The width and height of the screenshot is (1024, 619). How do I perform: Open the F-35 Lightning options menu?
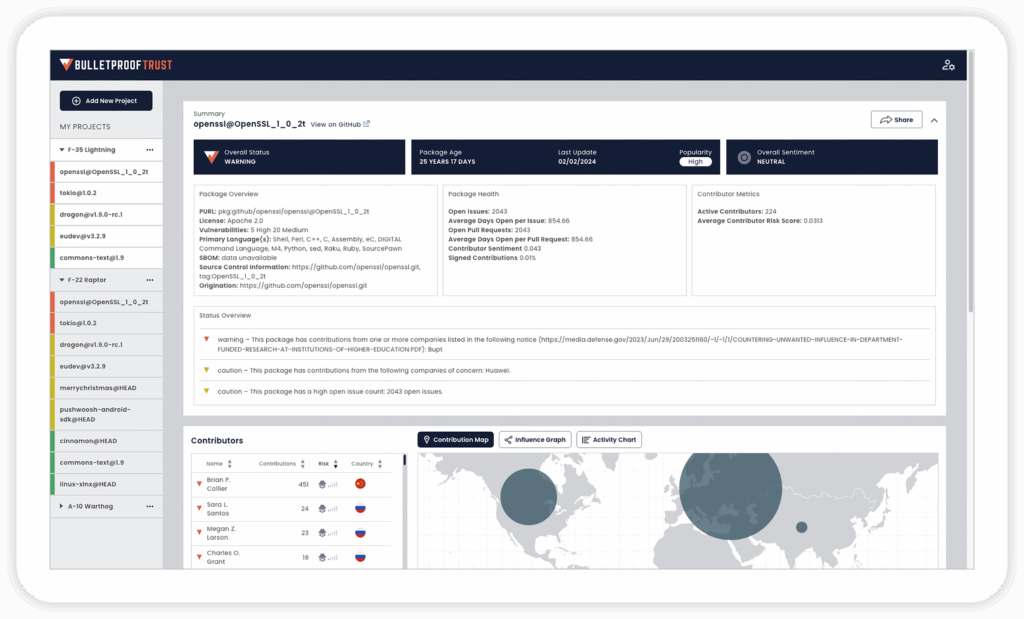pos(150,148)
